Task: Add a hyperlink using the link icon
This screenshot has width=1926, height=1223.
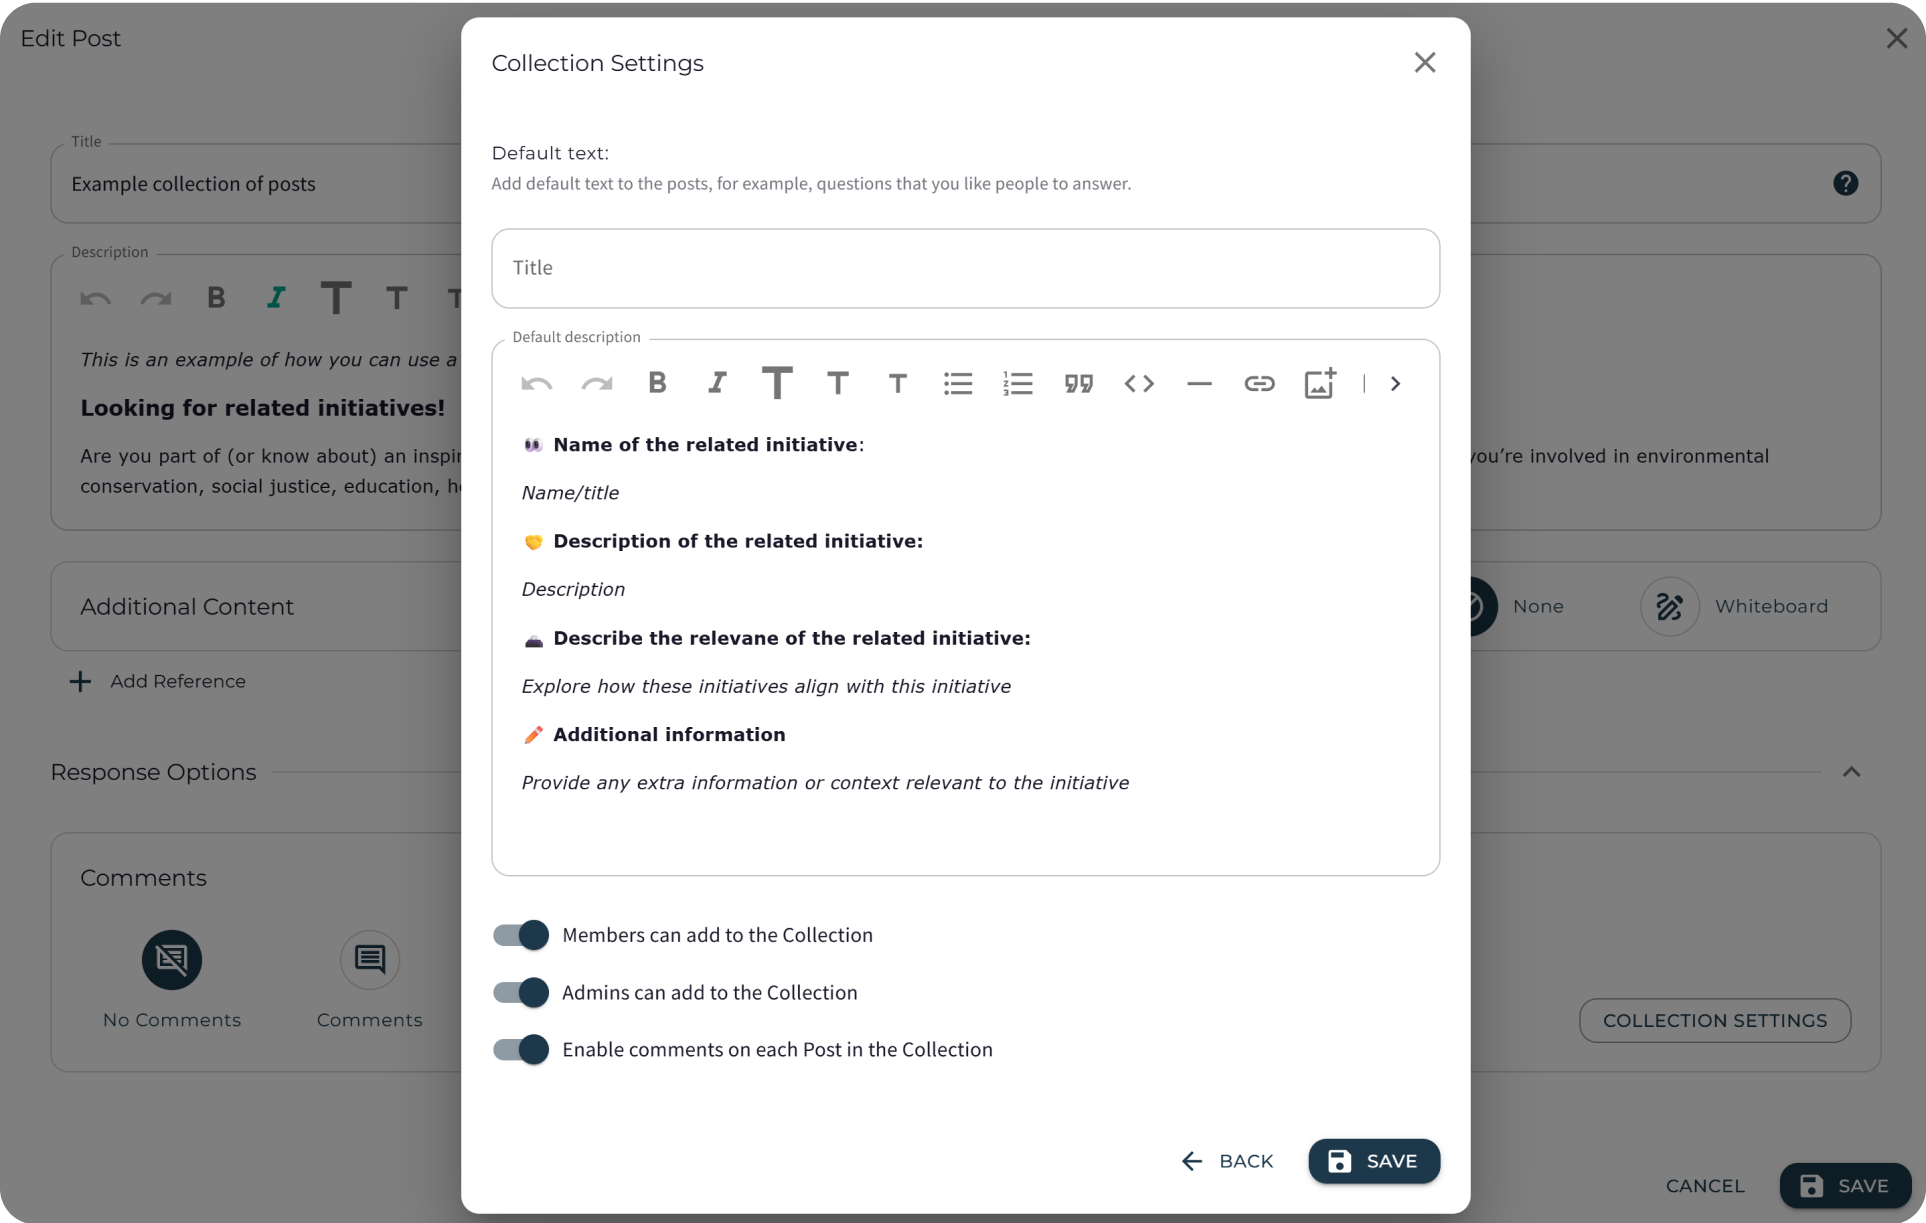Action: point(1258,383)
